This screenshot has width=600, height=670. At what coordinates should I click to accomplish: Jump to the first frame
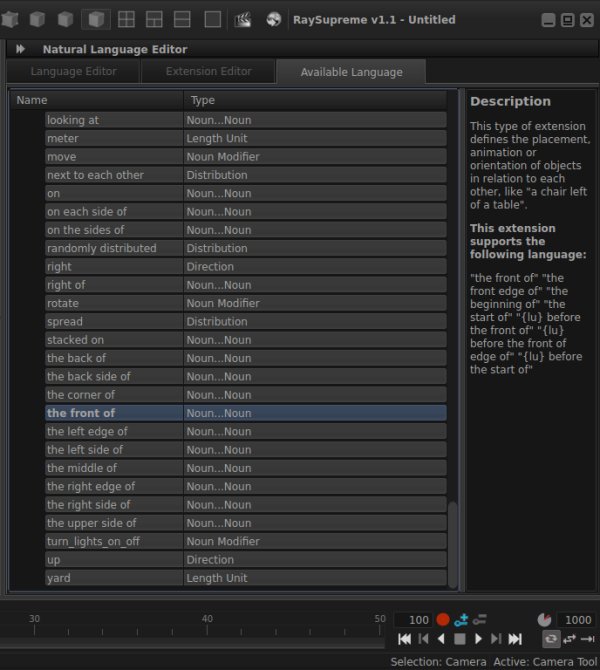(x=404, y=639)
